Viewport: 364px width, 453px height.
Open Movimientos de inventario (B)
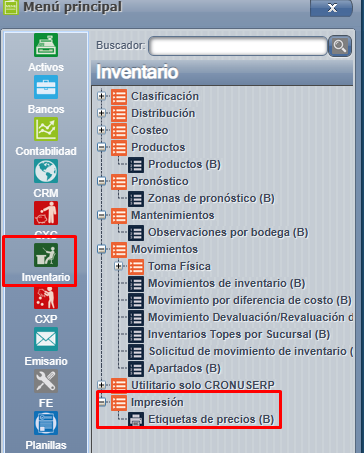(227, 283)
